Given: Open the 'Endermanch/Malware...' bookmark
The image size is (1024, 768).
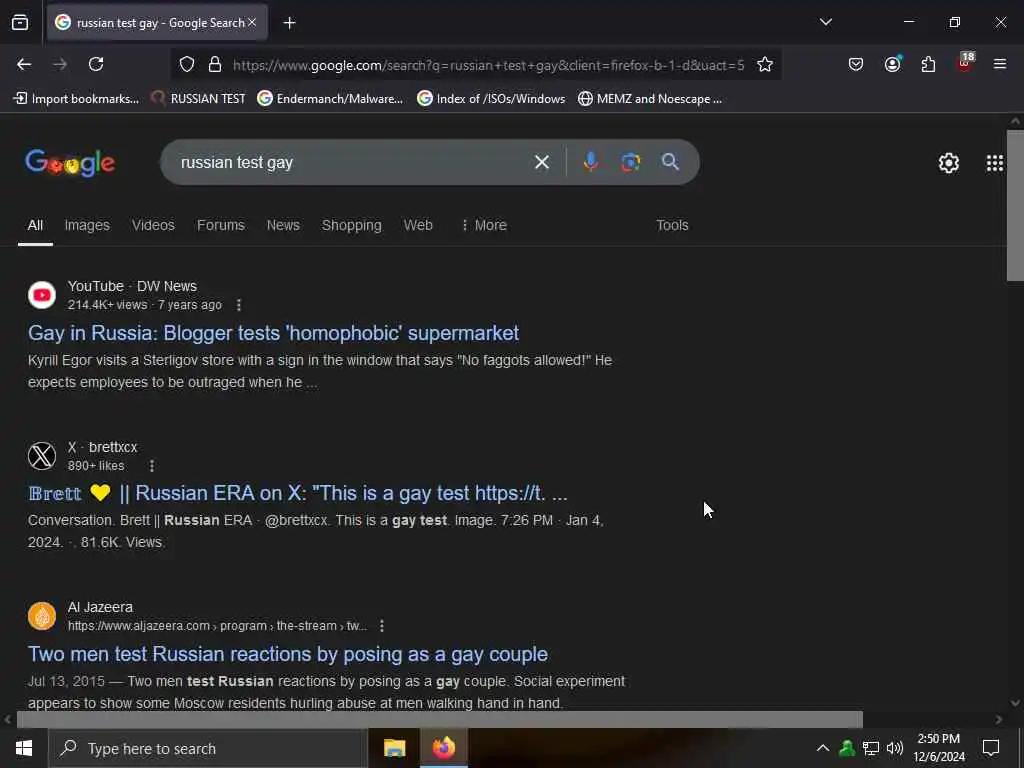Looking at the screenshot, I should pos(330,99).
